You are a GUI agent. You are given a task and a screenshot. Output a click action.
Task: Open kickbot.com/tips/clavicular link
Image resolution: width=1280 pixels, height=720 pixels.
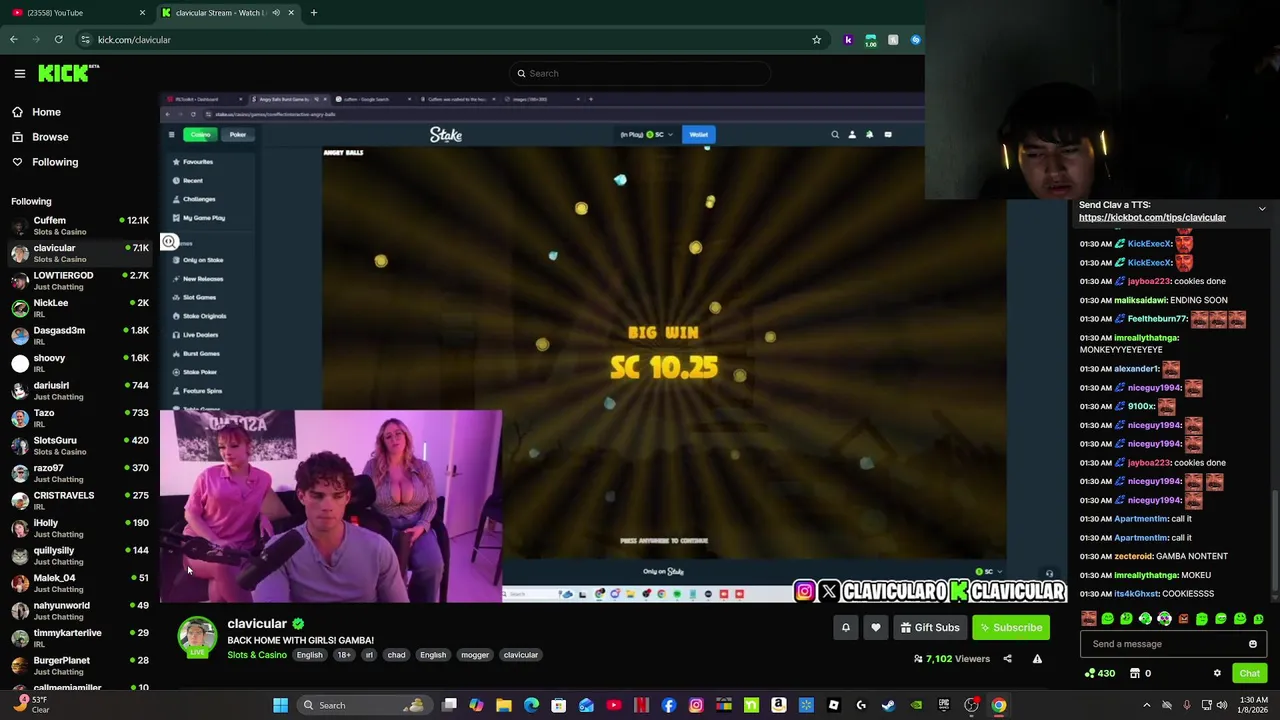pyautogui.click(x=1152, y=217)
